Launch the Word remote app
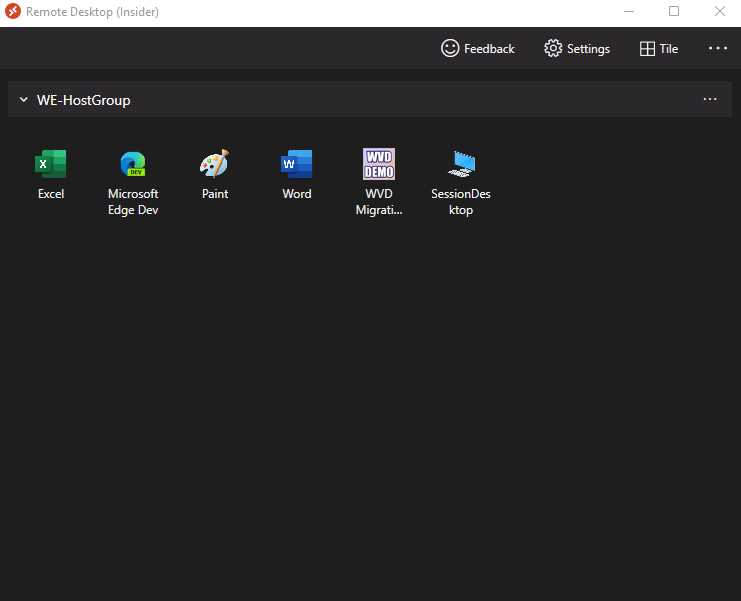 pyautogui.click(x=297, y=174)
